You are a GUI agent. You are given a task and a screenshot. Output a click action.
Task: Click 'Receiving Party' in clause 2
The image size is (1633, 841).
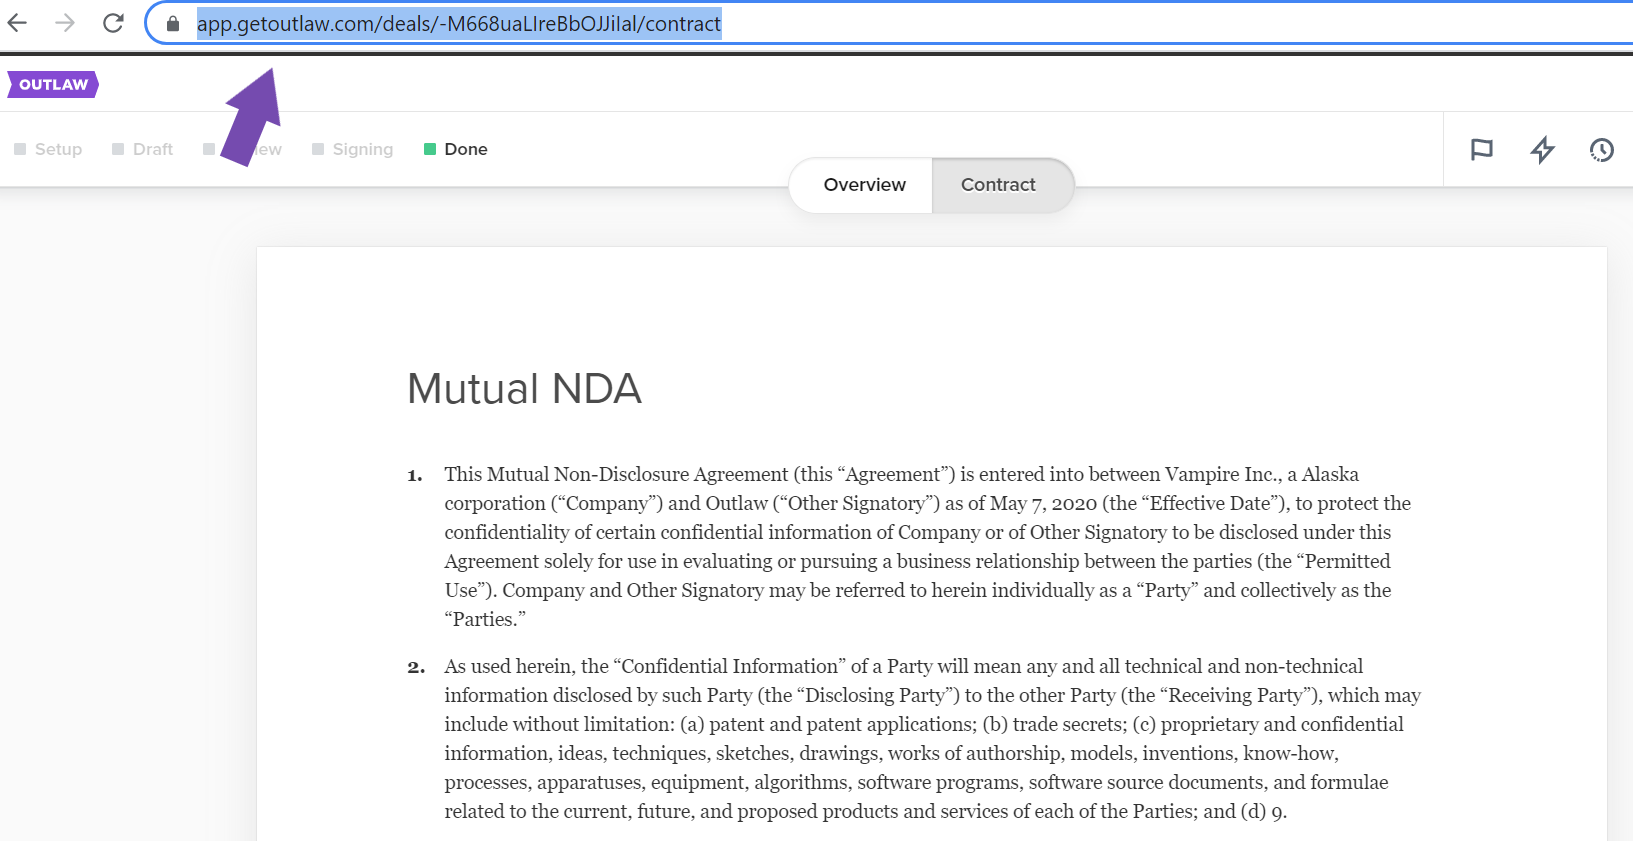(x=1236, y=695)
